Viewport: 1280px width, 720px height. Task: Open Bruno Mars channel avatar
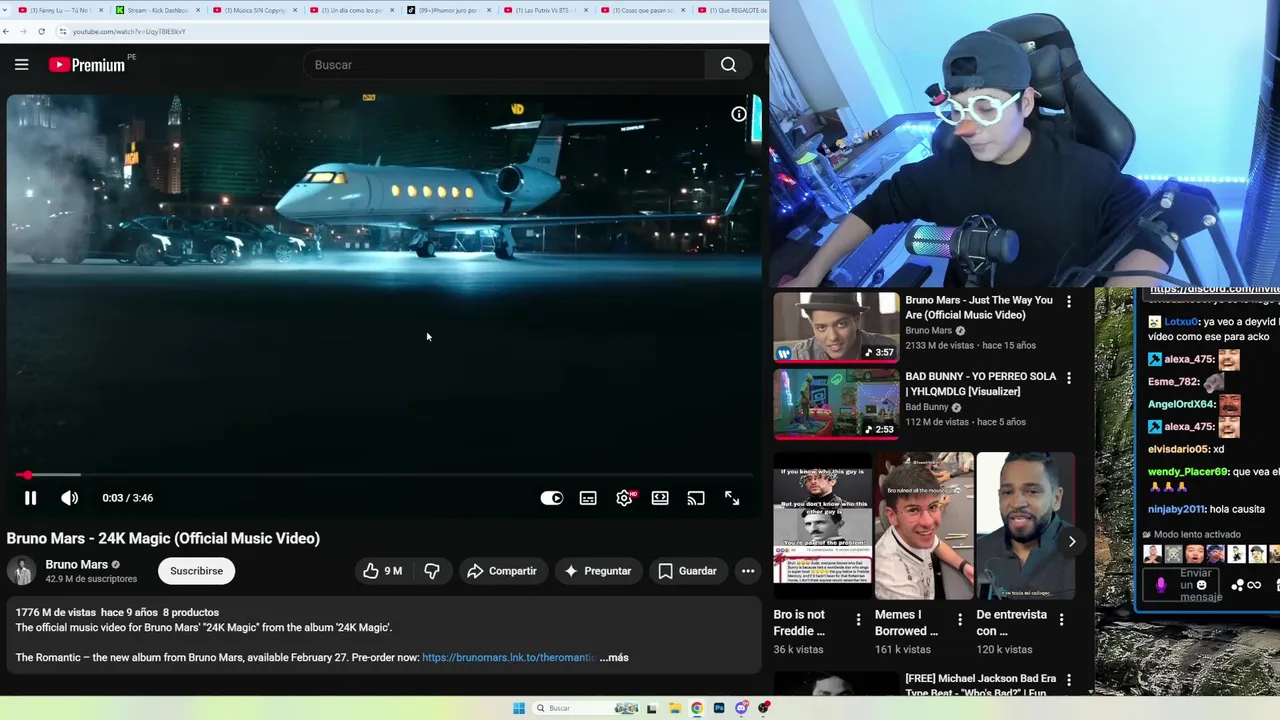(21, 571)
